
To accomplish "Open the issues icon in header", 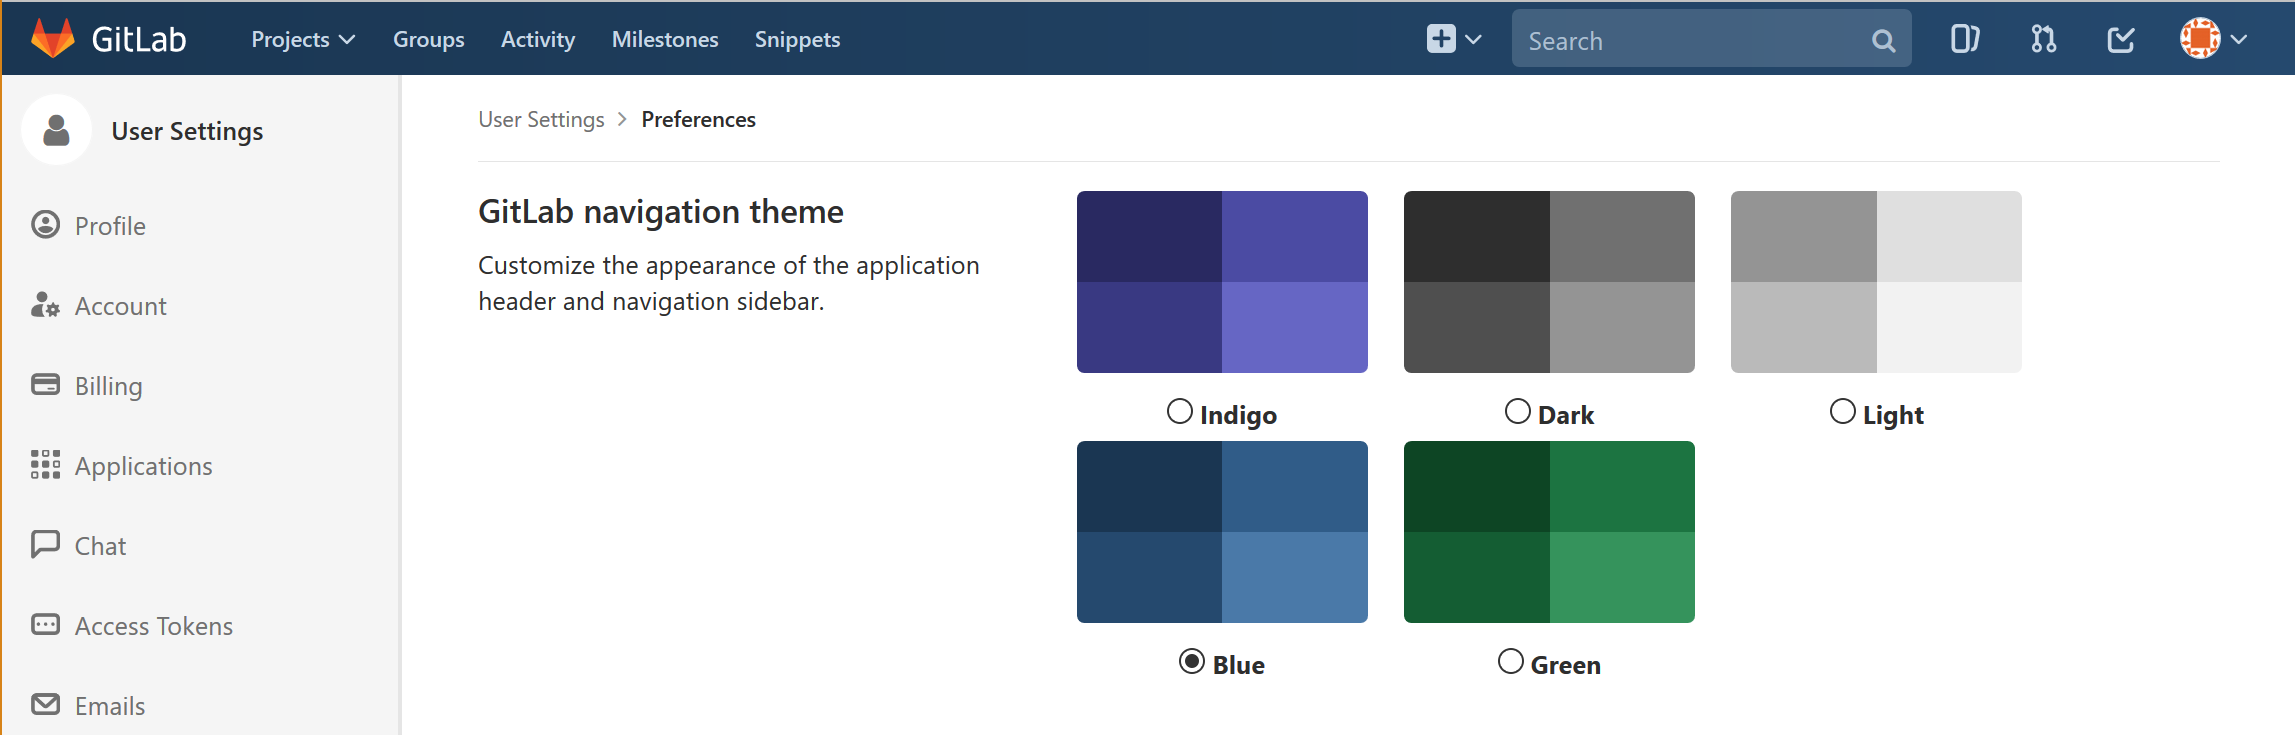I will (x=1965, y=40).
